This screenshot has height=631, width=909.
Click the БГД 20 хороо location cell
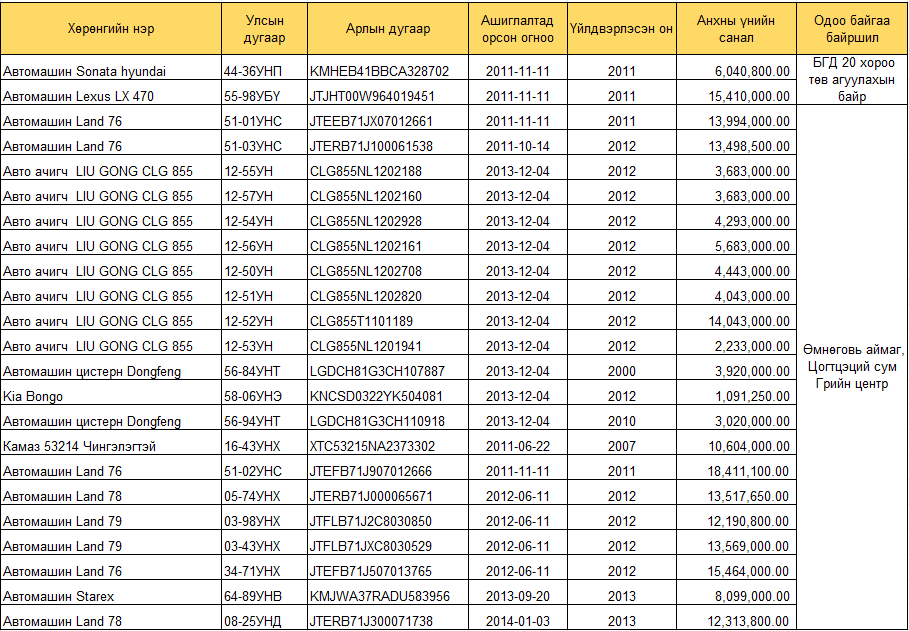[x=852, y=80]
